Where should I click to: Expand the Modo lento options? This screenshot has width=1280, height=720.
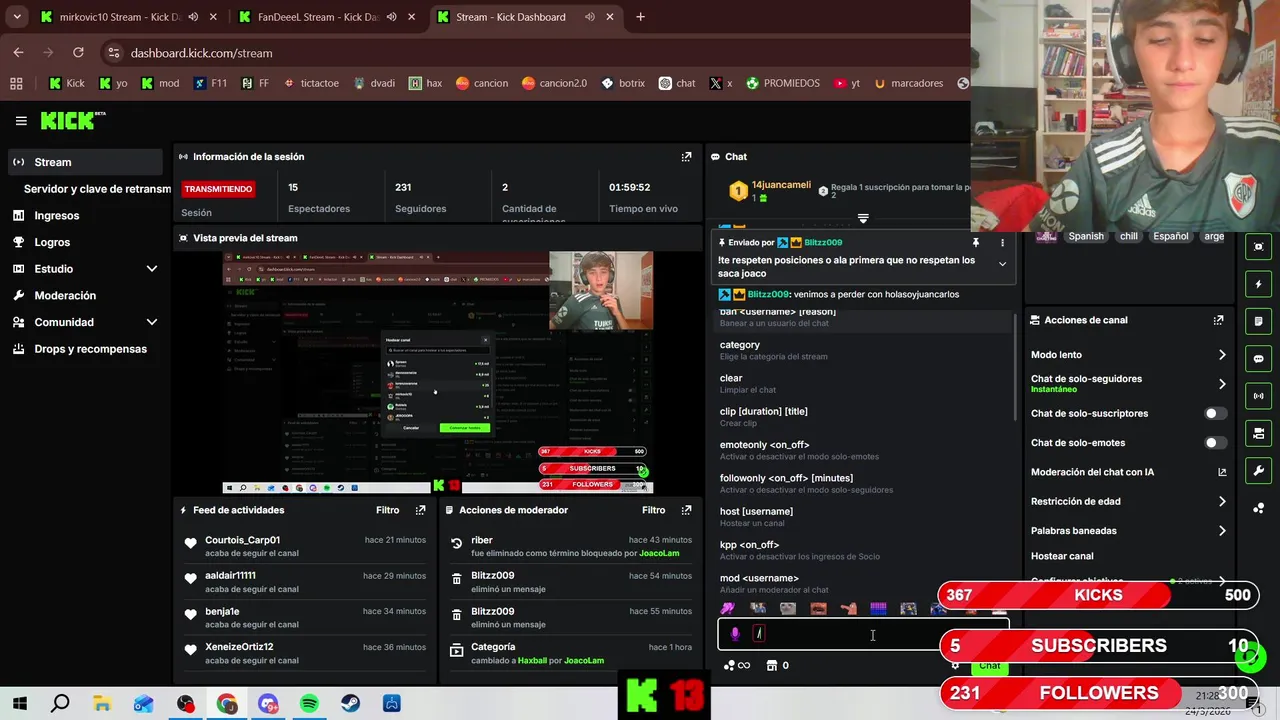(1222, 355)
